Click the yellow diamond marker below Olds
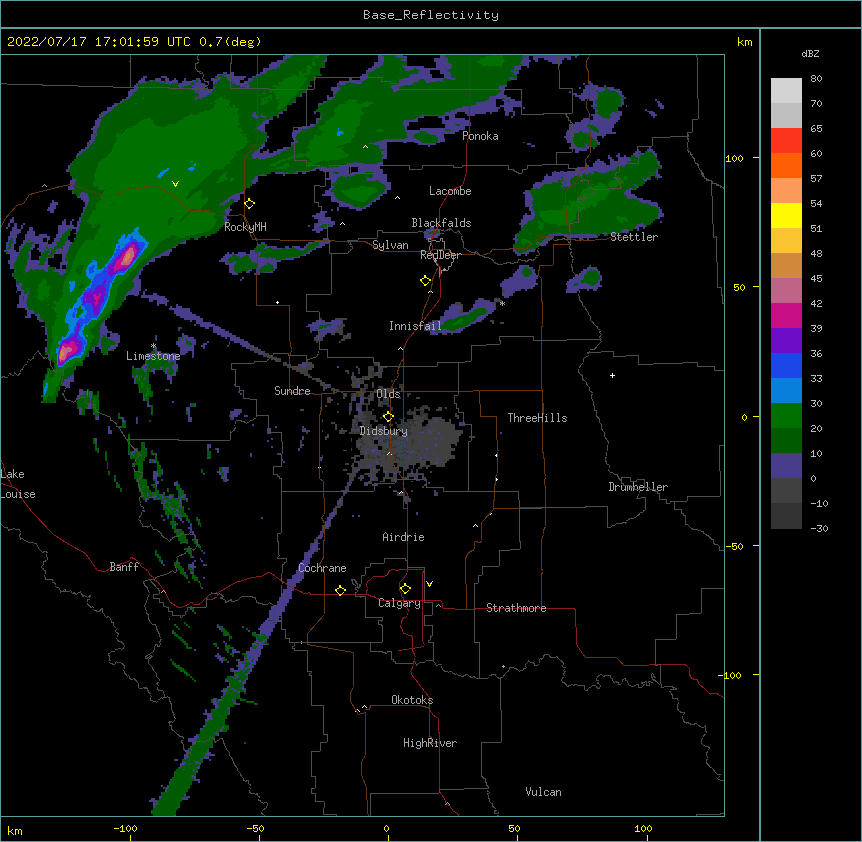Viewport: 862px width, 842px height. (388, 417)
